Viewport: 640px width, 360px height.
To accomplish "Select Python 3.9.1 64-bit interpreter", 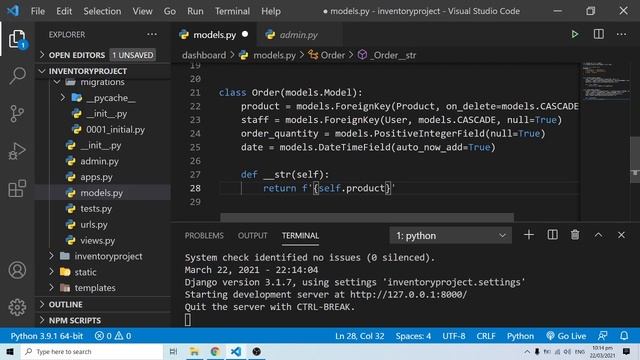I will [47, 336].
